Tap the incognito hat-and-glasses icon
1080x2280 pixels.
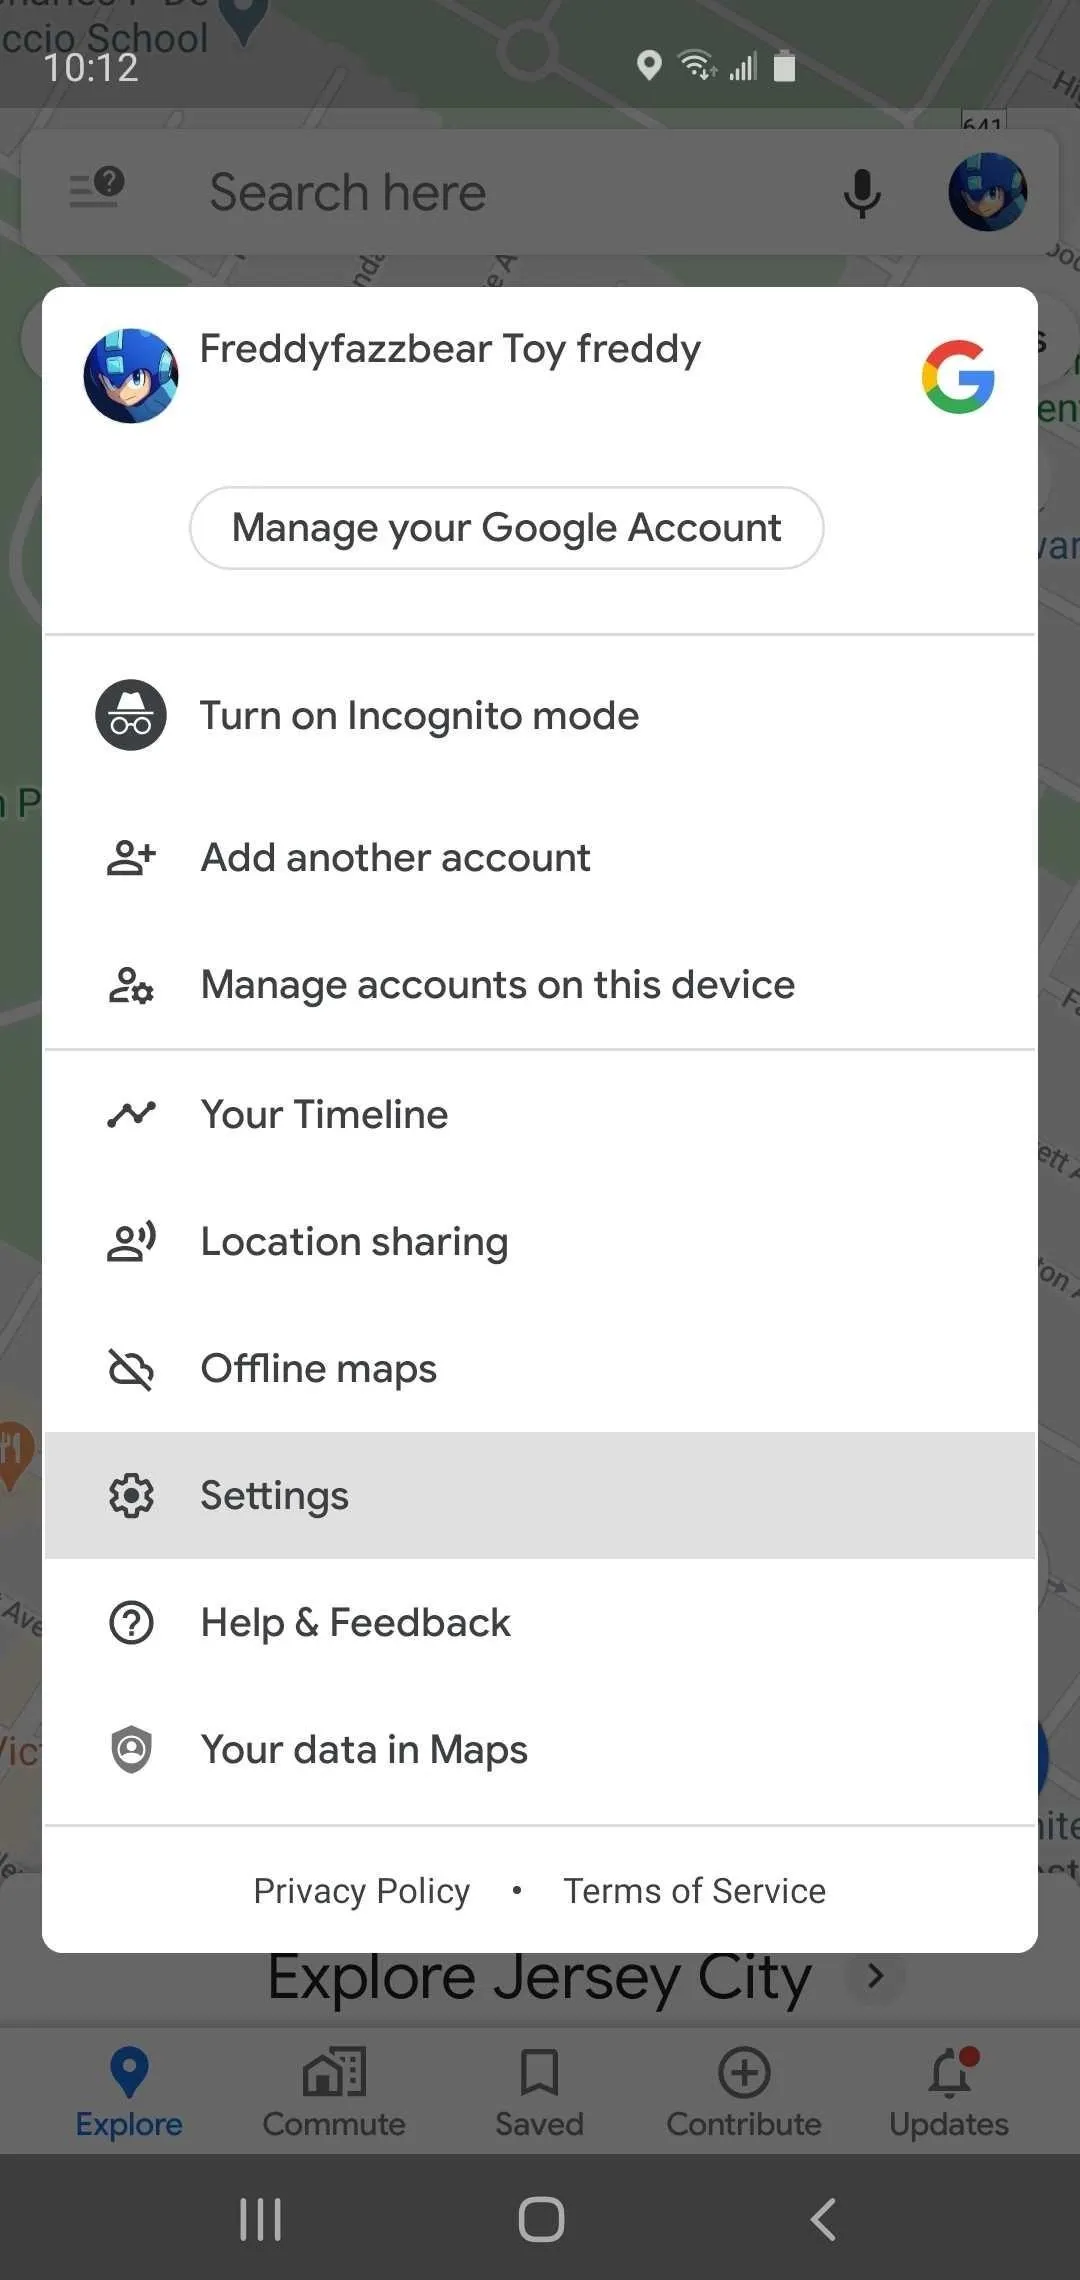click(x=131, y=715)
